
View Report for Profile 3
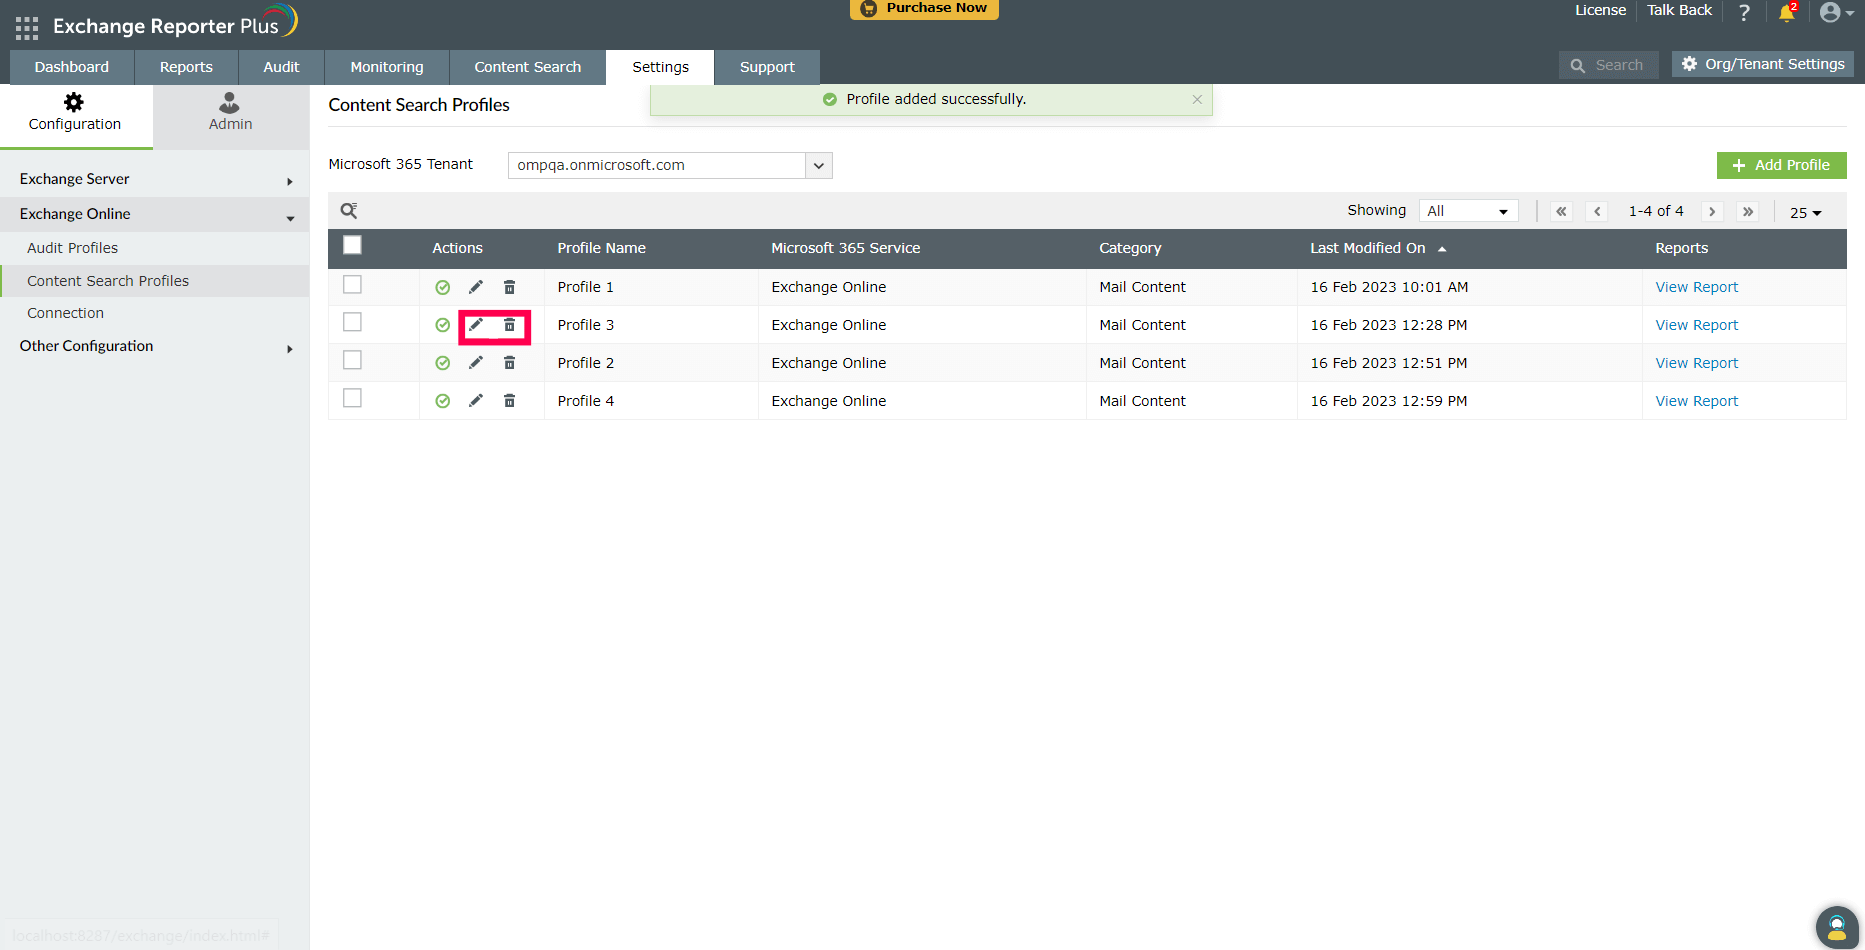[1697, 325]
